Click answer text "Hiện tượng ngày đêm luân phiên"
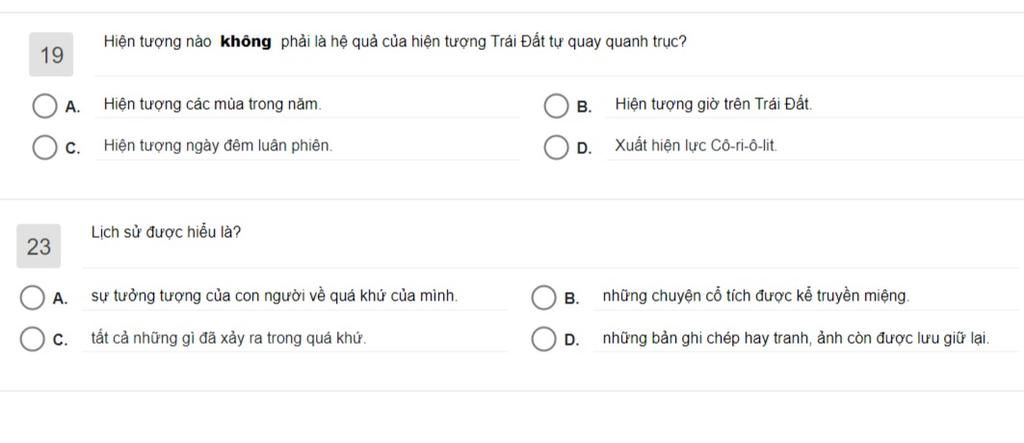 pos(218,146)
